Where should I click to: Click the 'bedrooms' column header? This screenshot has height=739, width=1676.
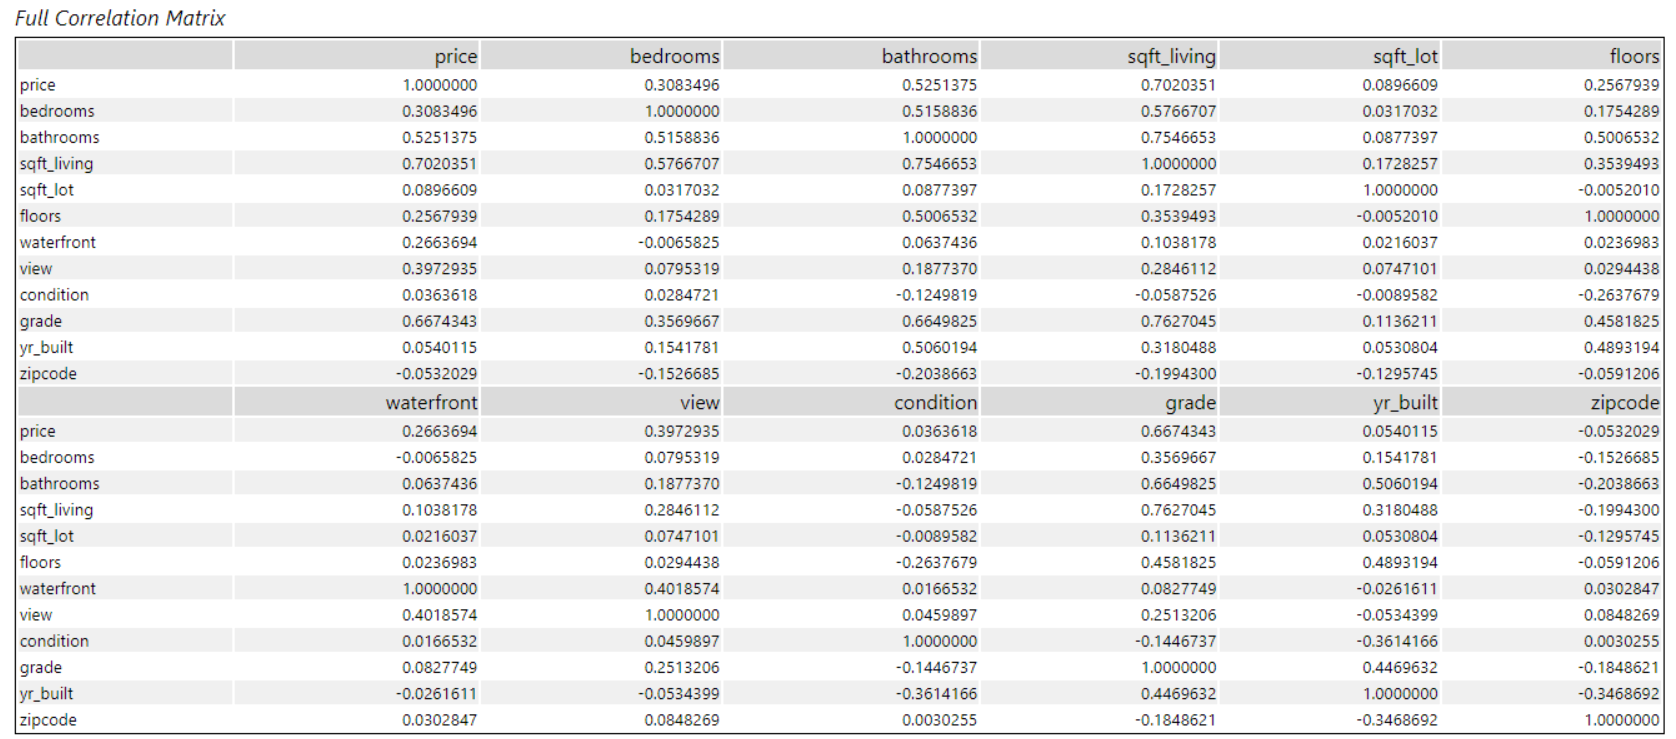tap(674, 56)
